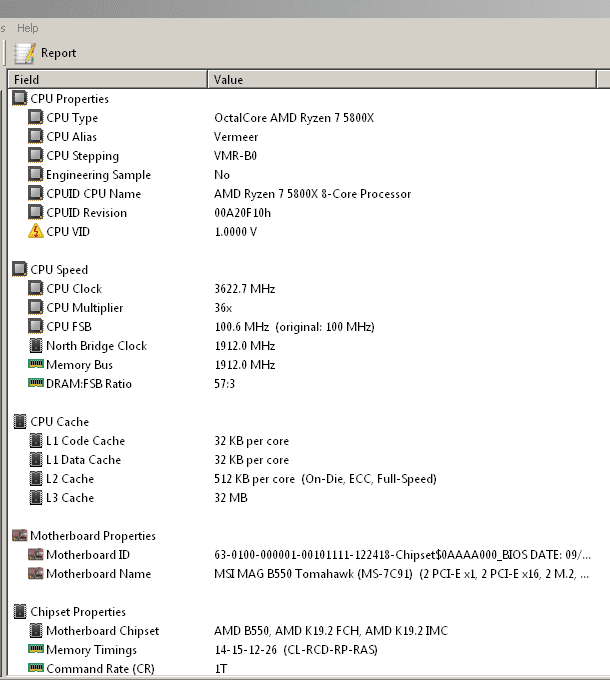This screenshot has height=680, width=610.
Task: Click the CPU Type row icon
Action: point(36,117)
